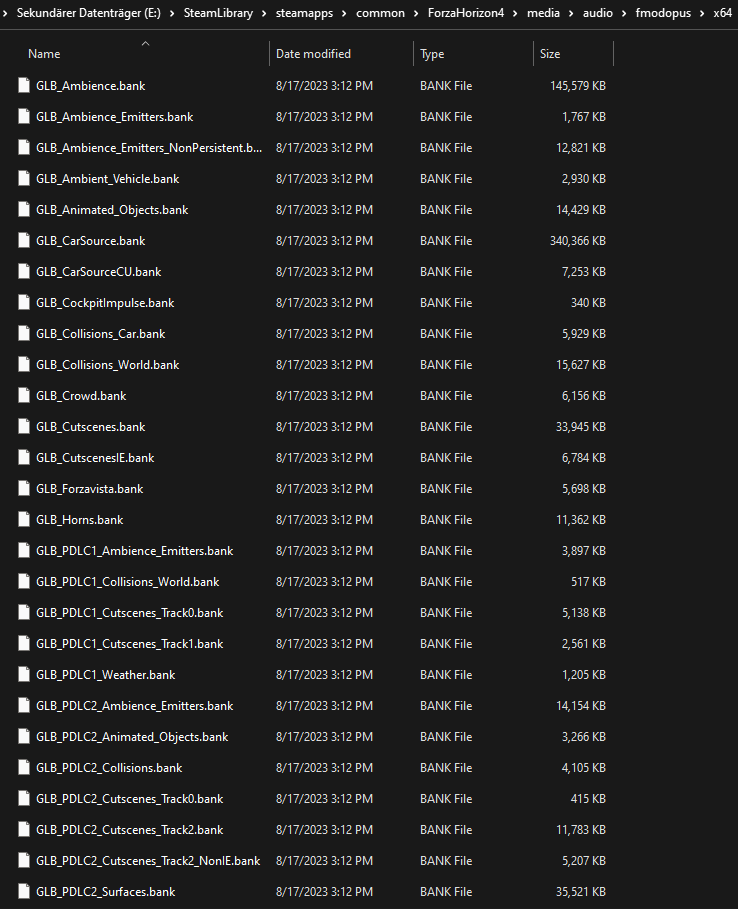Go to the media folder breadcrumb
The width and height of the screenshot is (738, 909).
543,13
